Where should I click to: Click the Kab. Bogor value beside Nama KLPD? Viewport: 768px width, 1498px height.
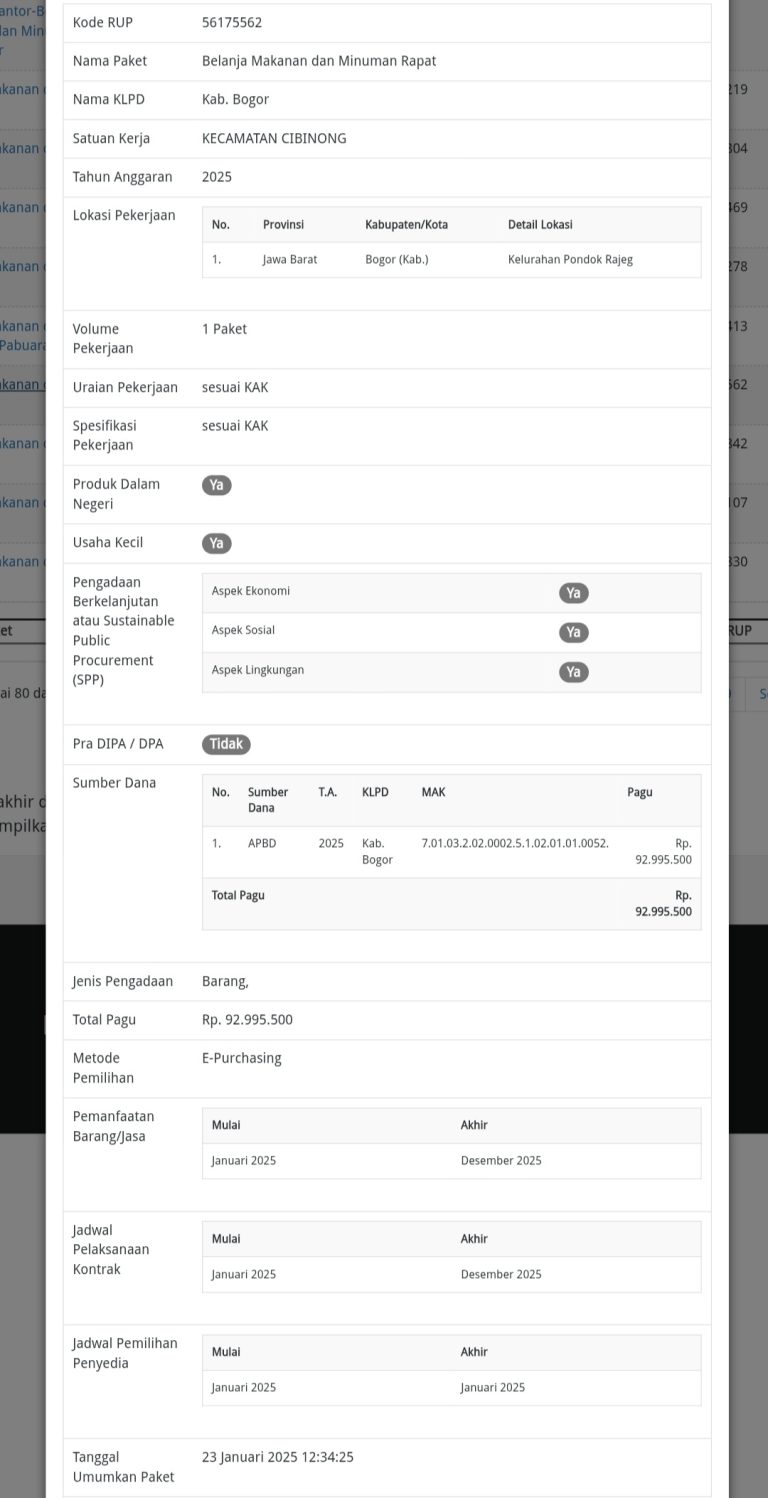[x=235, y=100]
